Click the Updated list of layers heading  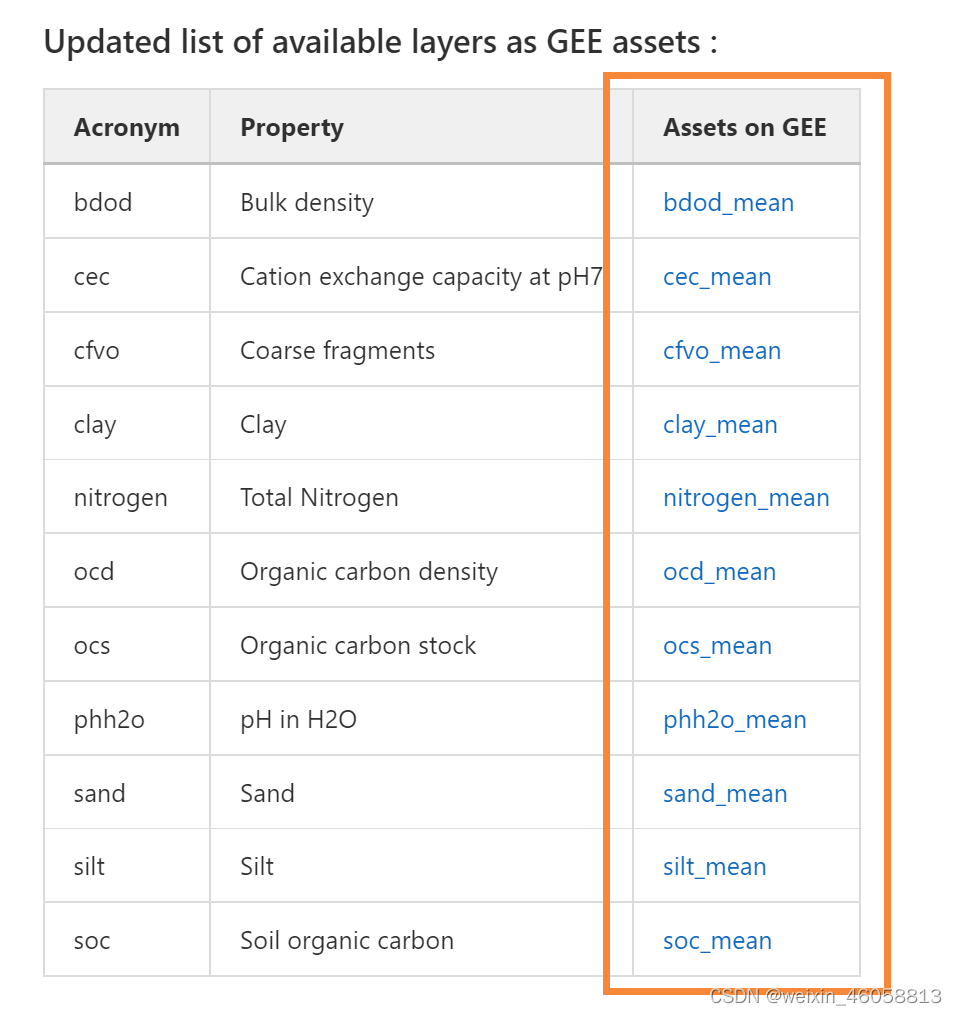coord(381,42)
